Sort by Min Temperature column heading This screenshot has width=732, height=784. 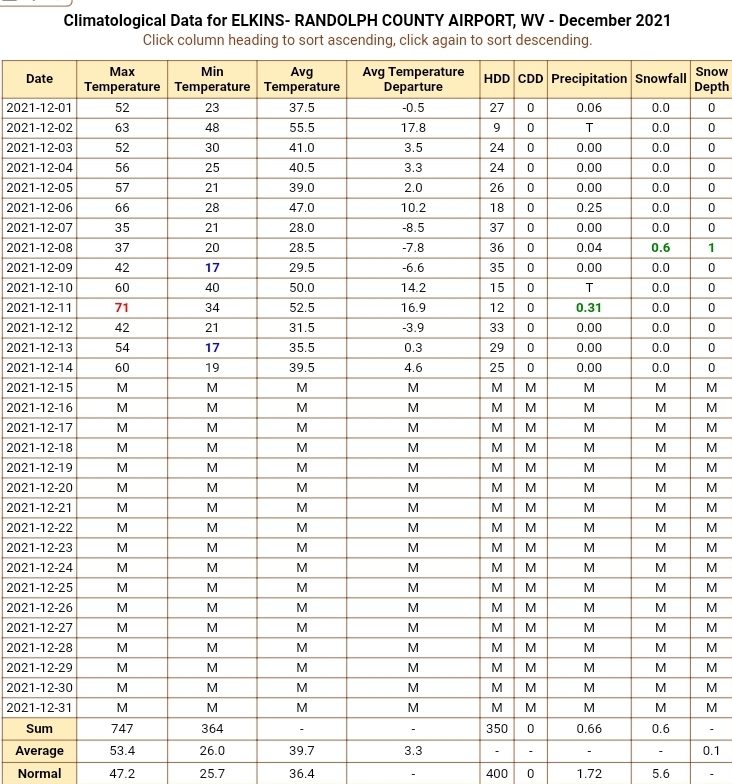[x=212, y=79]
